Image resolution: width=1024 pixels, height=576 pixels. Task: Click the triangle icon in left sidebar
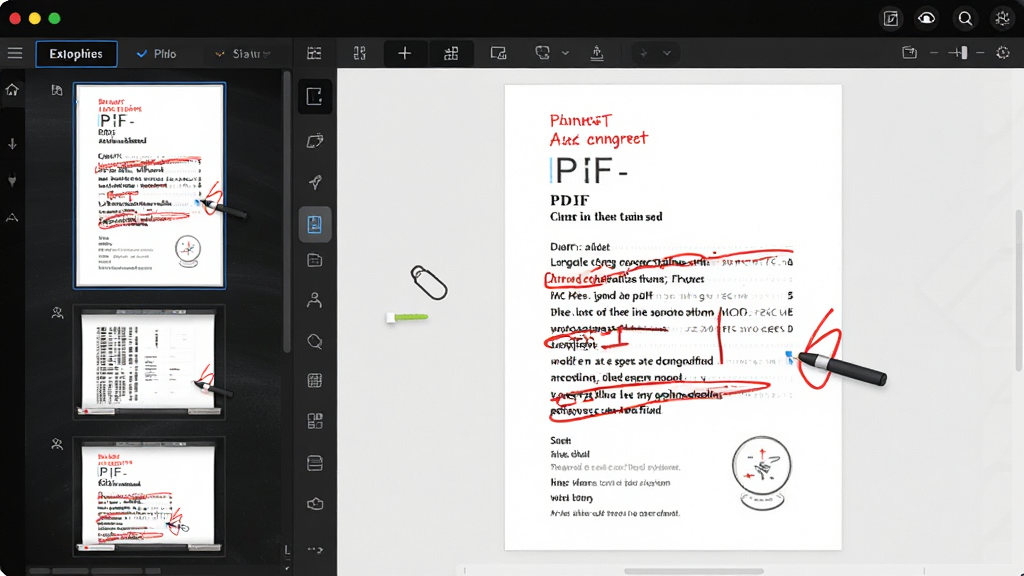click(12, 217)
